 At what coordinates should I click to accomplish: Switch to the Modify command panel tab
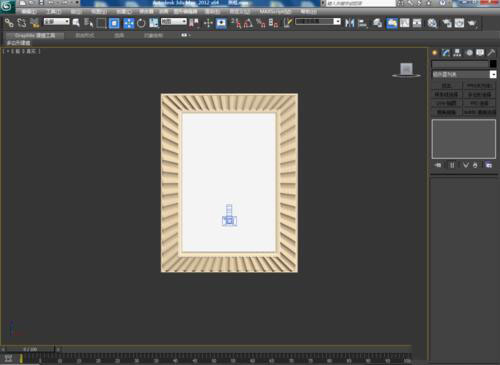pyautogui.click(x=446, y=53)
